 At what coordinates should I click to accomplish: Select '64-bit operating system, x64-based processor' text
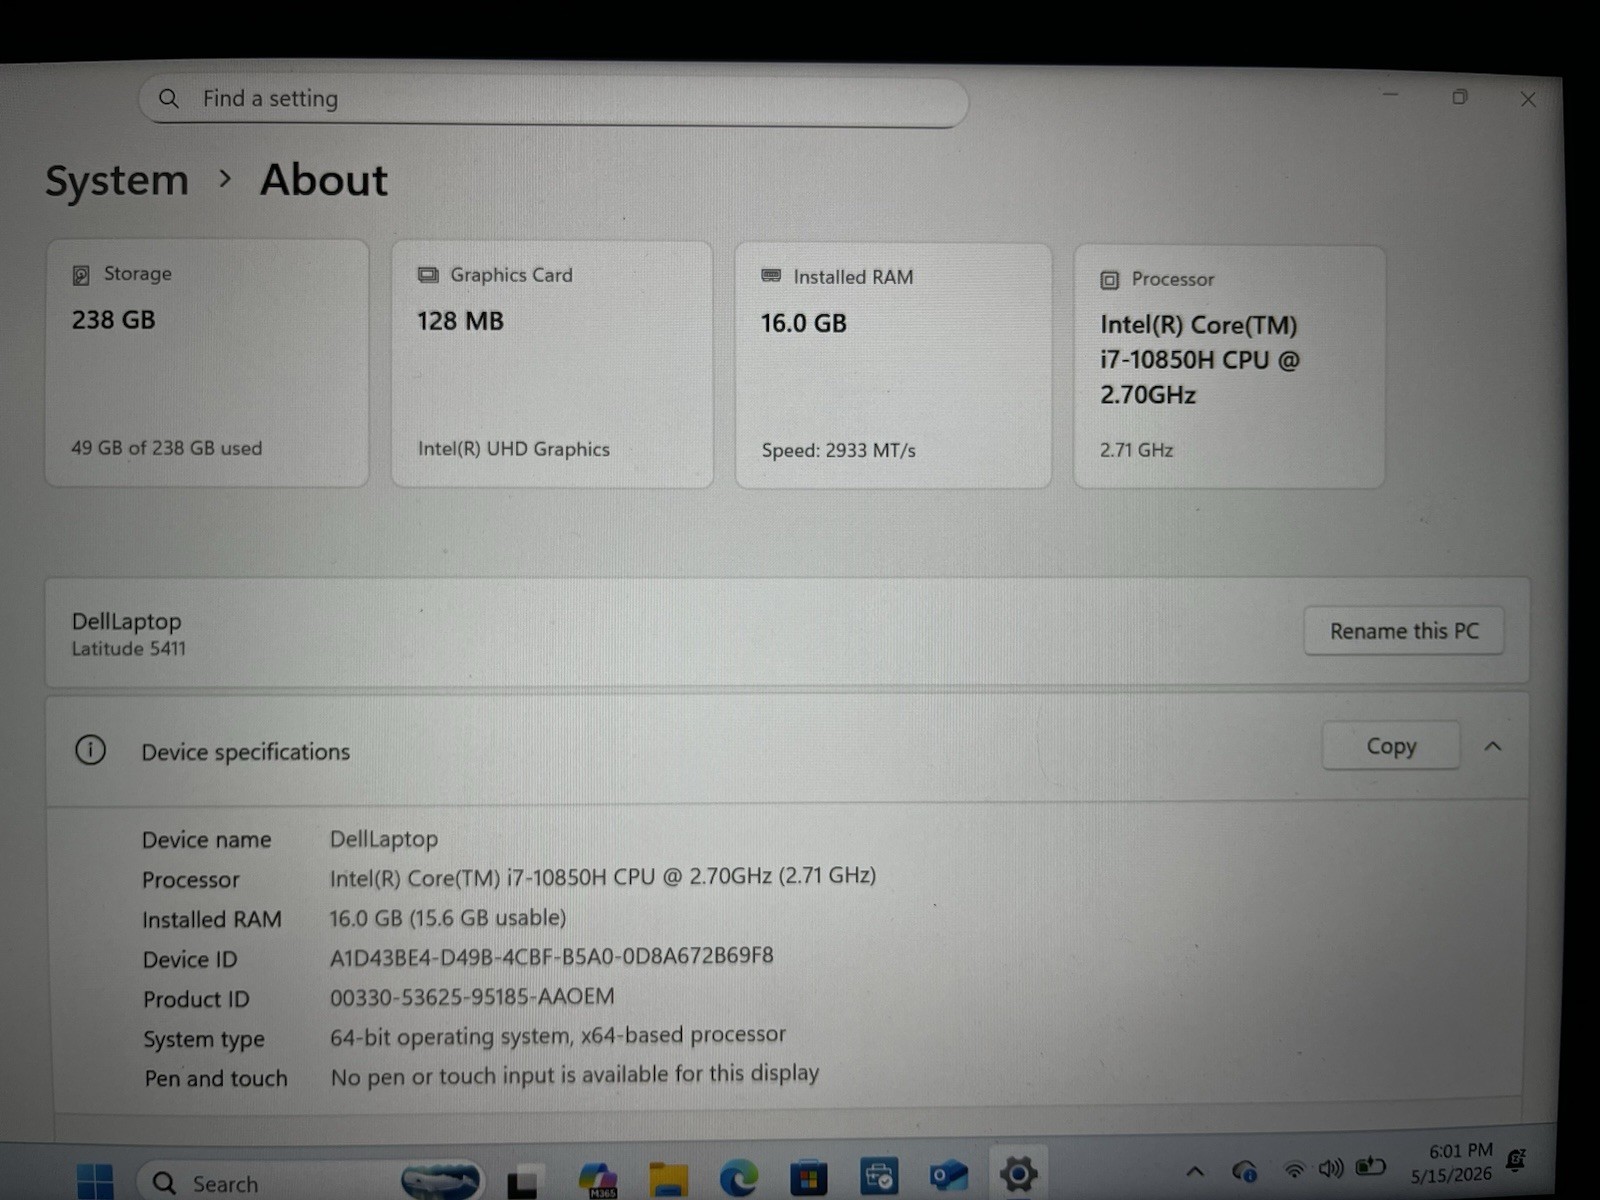click(558, 1036)
